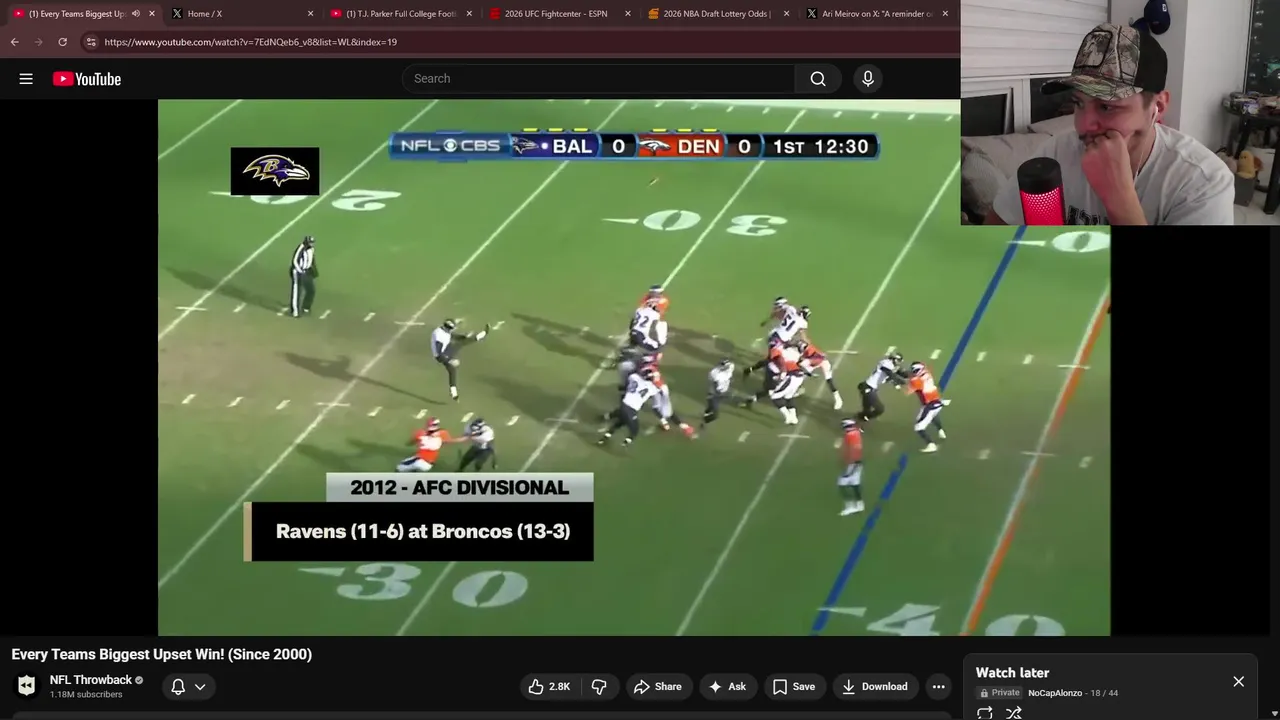Close the Watch later playlist panel

tap(1239, 682)
